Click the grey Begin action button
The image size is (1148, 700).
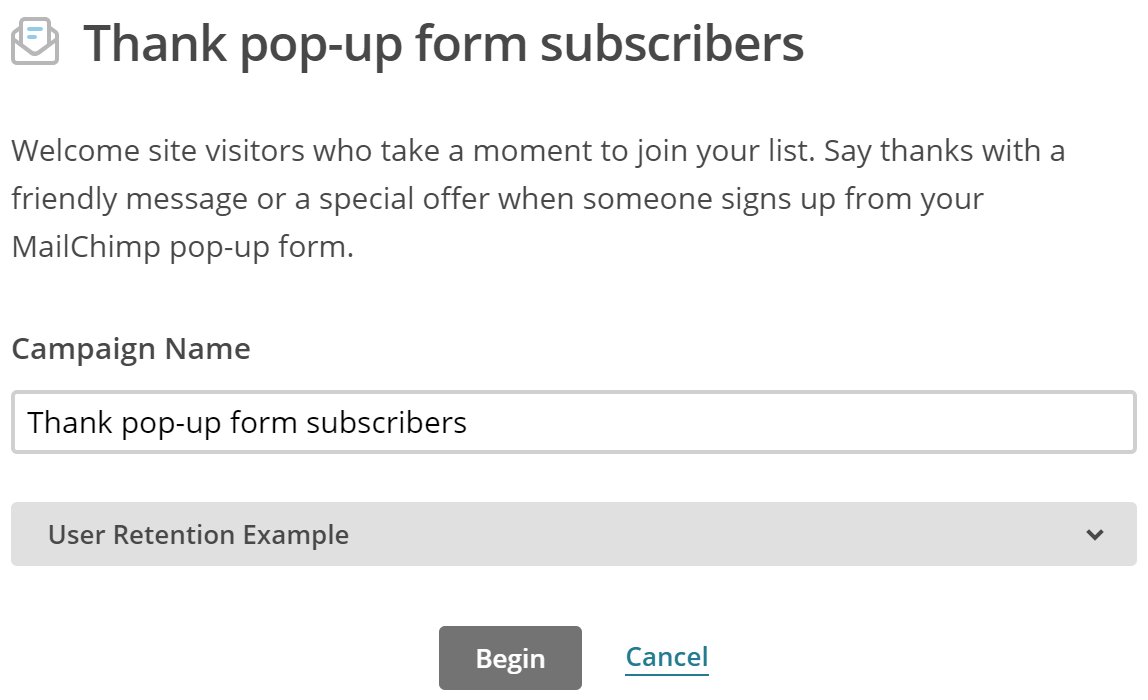pos(510,657)
